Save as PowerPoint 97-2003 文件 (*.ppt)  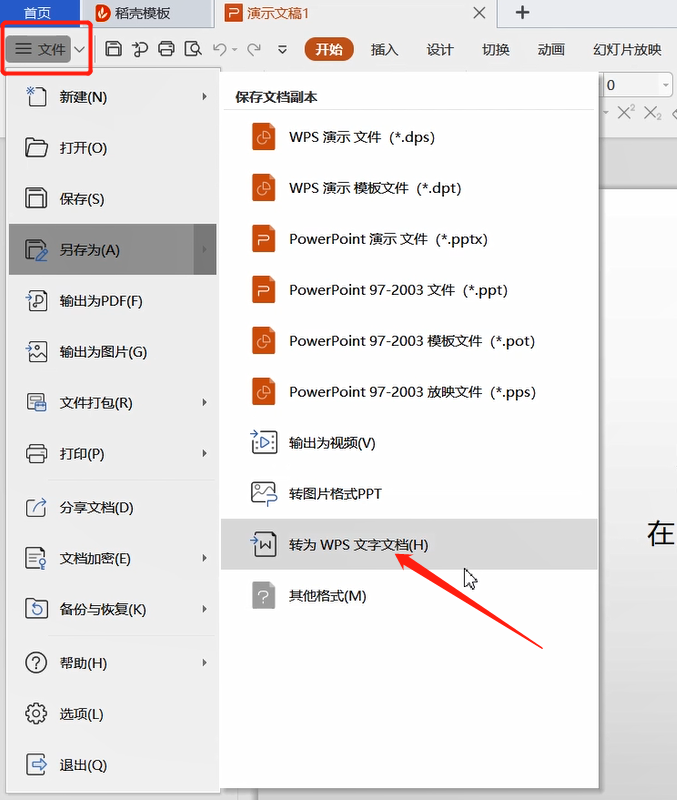[409, 290]
